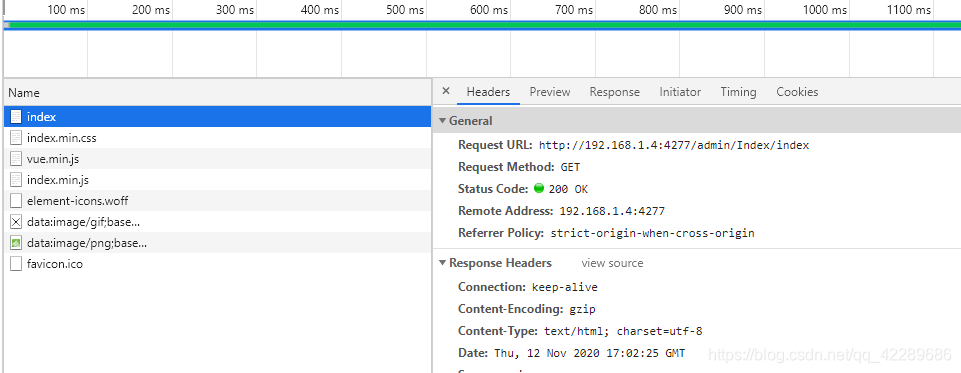The height and width of the screenshot is (373, 961).
Task: Click the script file icon beside vue.min.js
Action: (16, 159)
